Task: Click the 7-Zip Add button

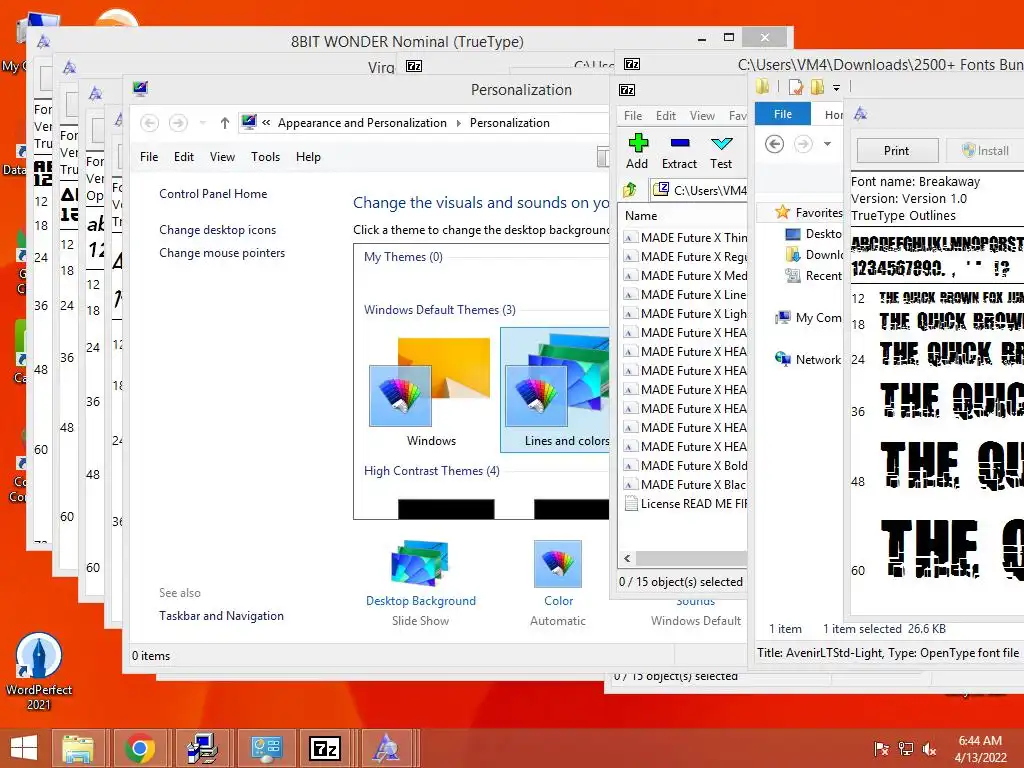Action: (637, 152)
